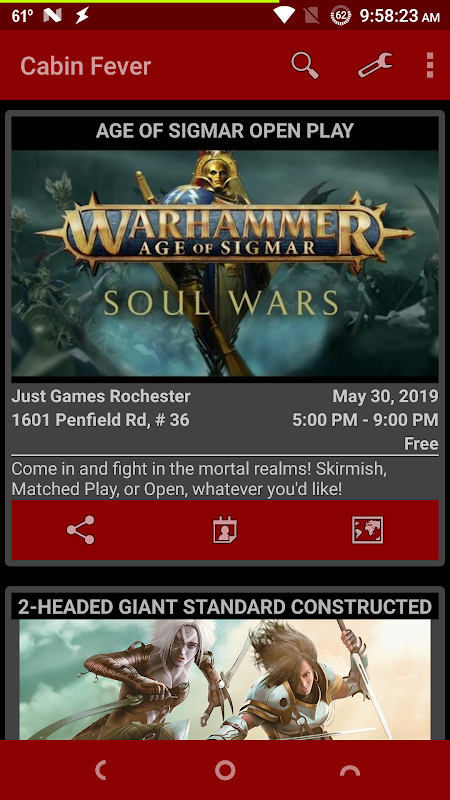This screenshot has width=450, height=800.
Task: Tap the Just Games Rochester venue name
Action: [101, 396]
